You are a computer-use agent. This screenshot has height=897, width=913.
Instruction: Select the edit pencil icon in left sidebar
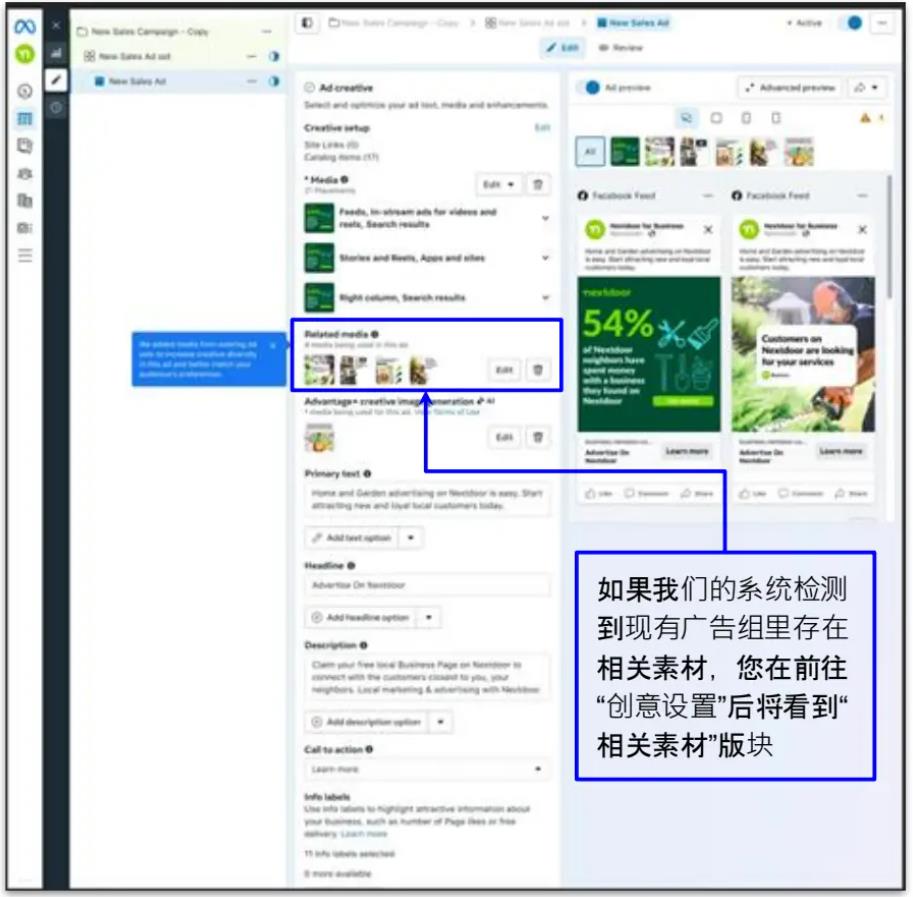[x=57, y=78]
